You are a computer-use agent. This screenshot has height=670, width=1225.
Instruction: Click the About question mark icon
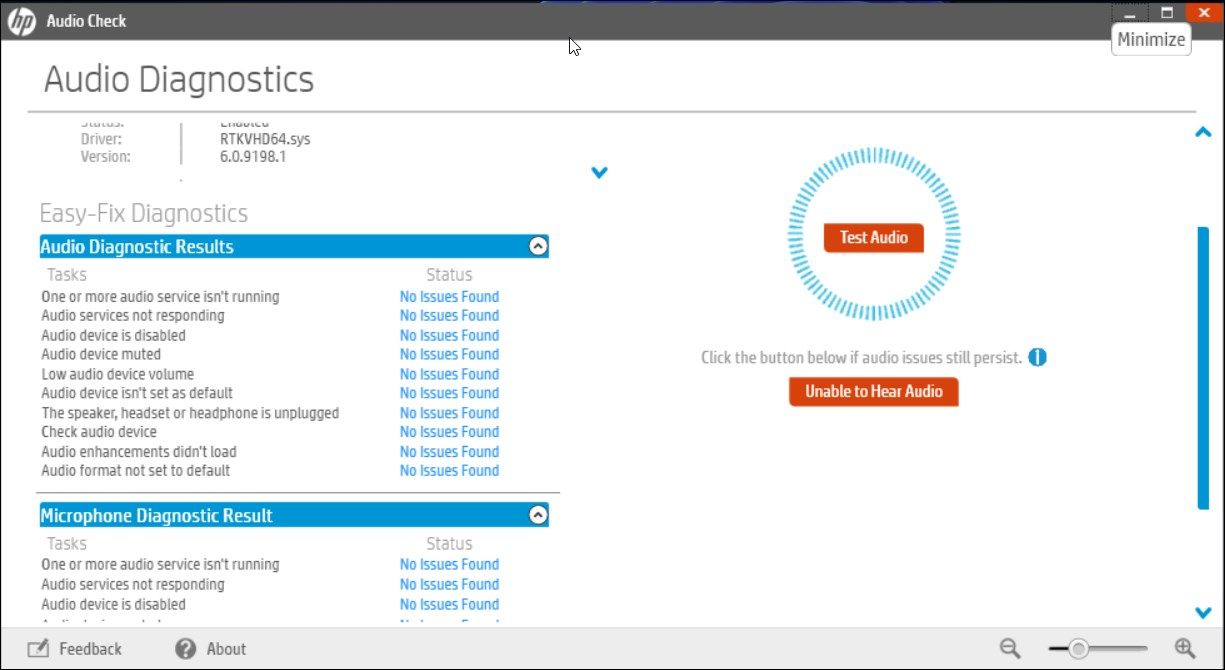pyautogui.click(x=185, y=648)
